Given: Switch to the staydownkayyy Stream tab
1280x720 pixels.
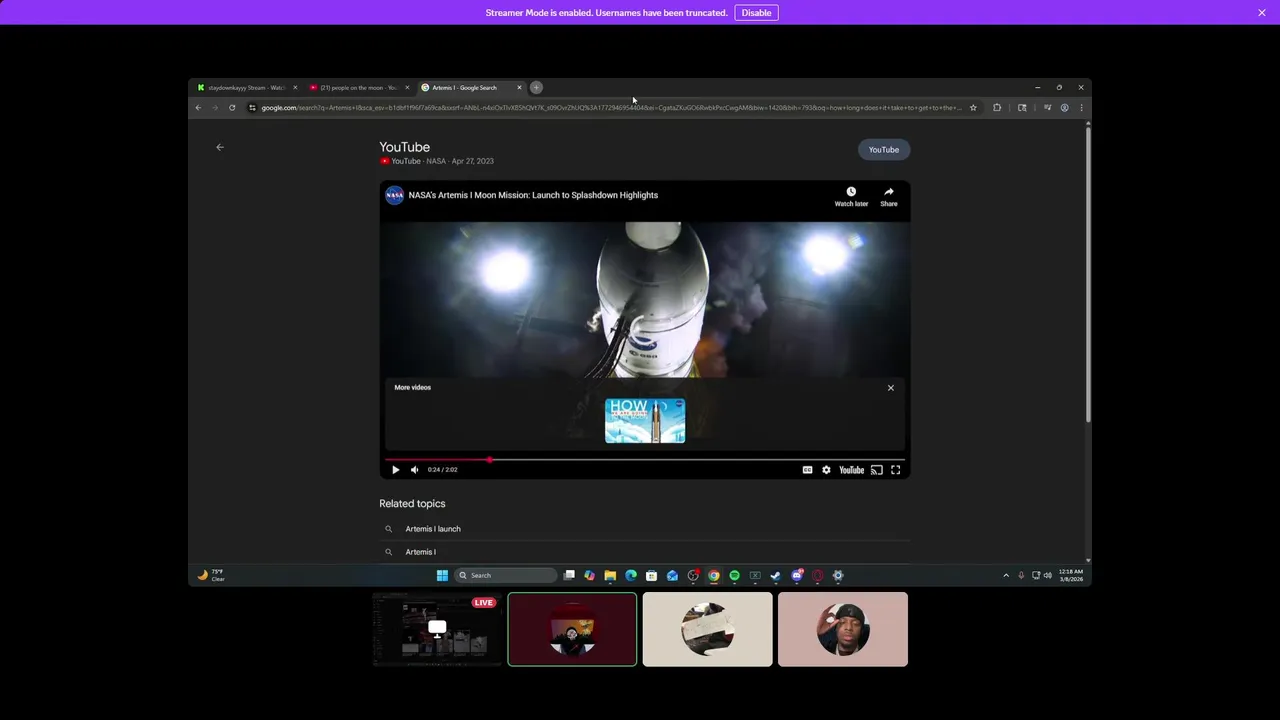Looking at the screenshot, I should (247, 88).
